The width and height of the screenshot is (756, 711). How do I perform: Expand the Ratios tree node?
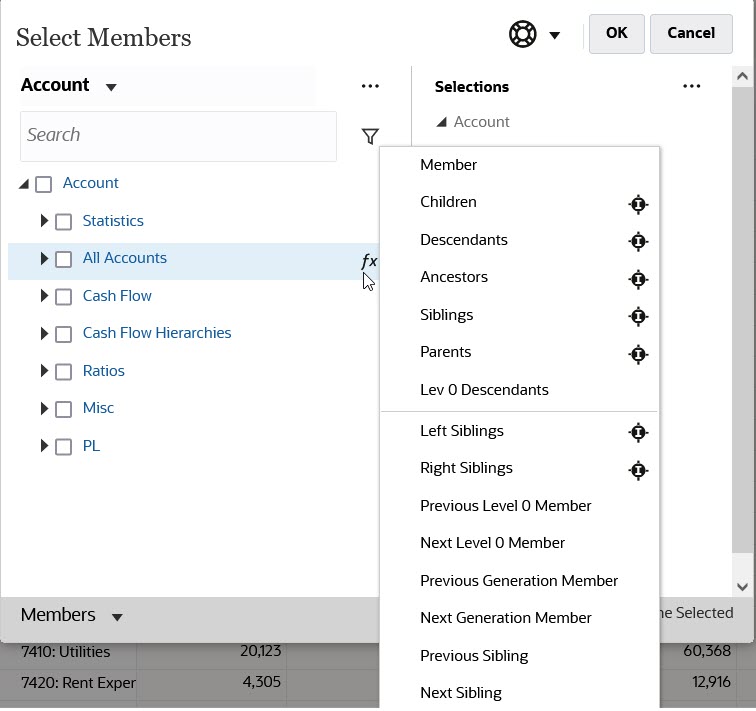click(44, 371)
